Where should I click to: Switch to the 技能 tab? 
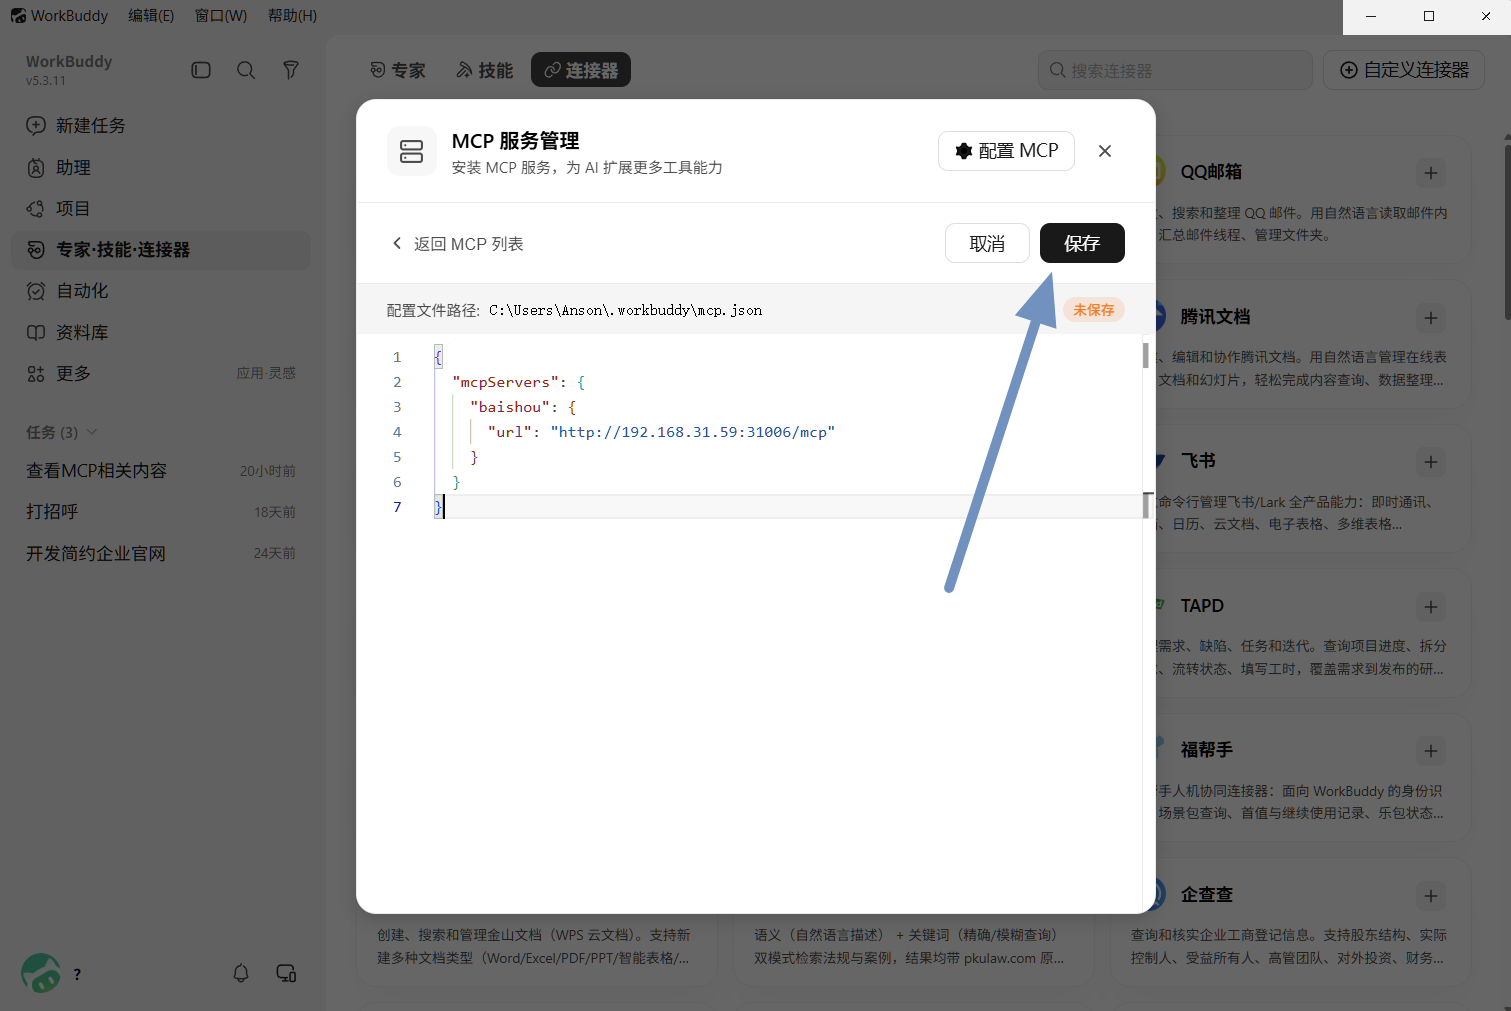click(485, 70)
